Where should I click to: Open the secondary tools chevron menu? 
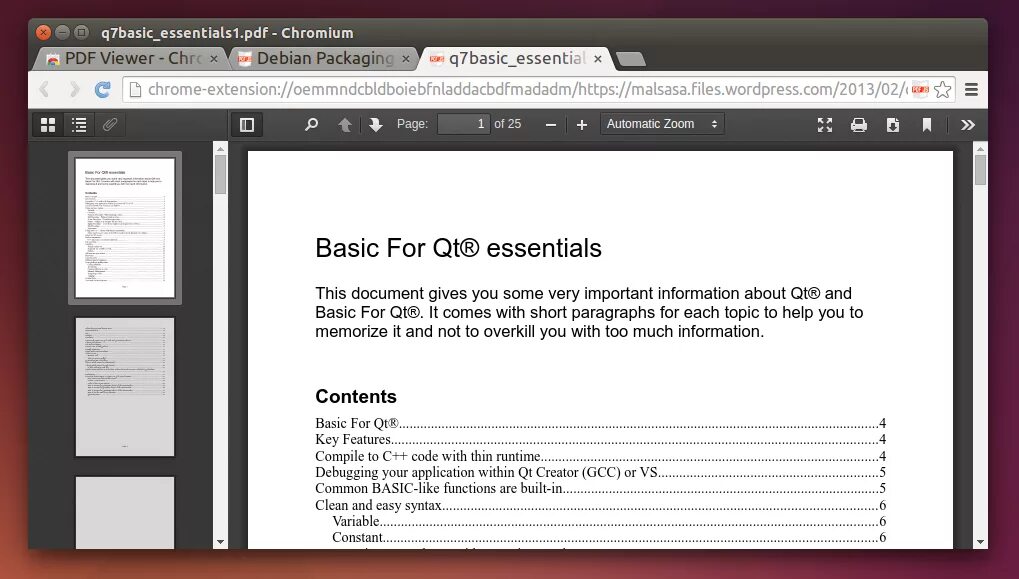968,125
